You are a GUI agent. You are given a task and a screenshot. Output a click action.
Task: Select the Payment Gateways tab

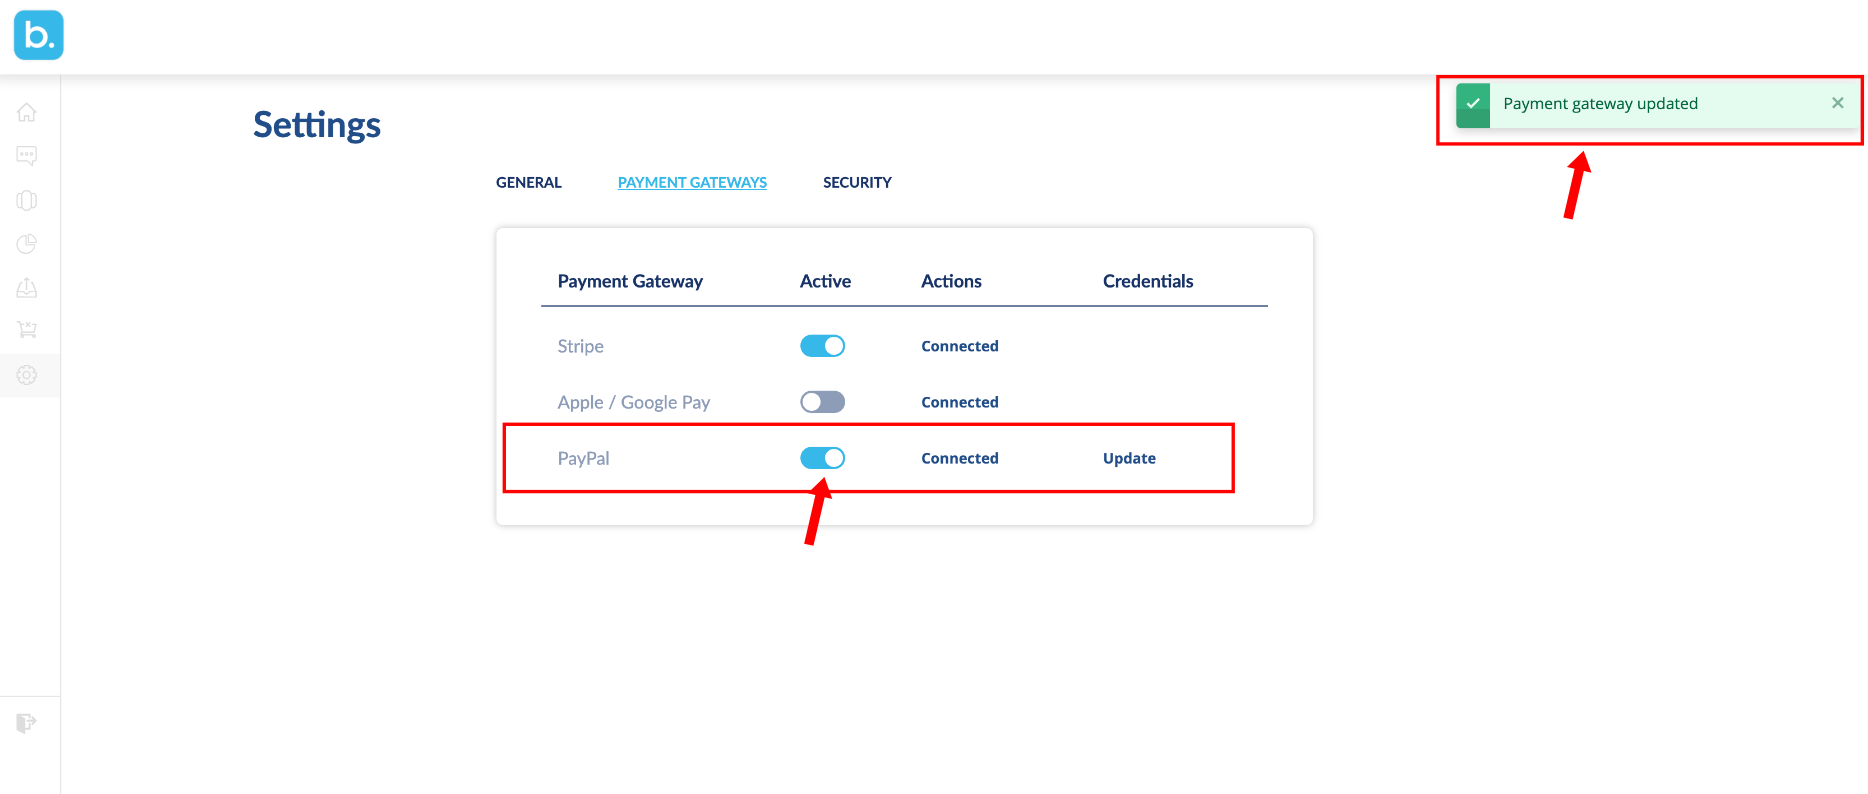point(692,182)
